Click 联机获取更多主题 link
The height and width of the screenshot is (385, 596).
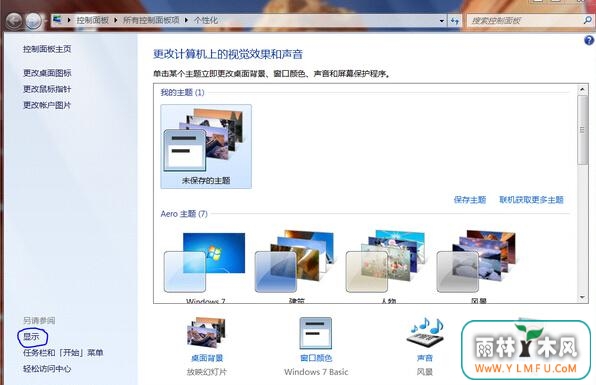pyautogui.click(x=531, y=200)
